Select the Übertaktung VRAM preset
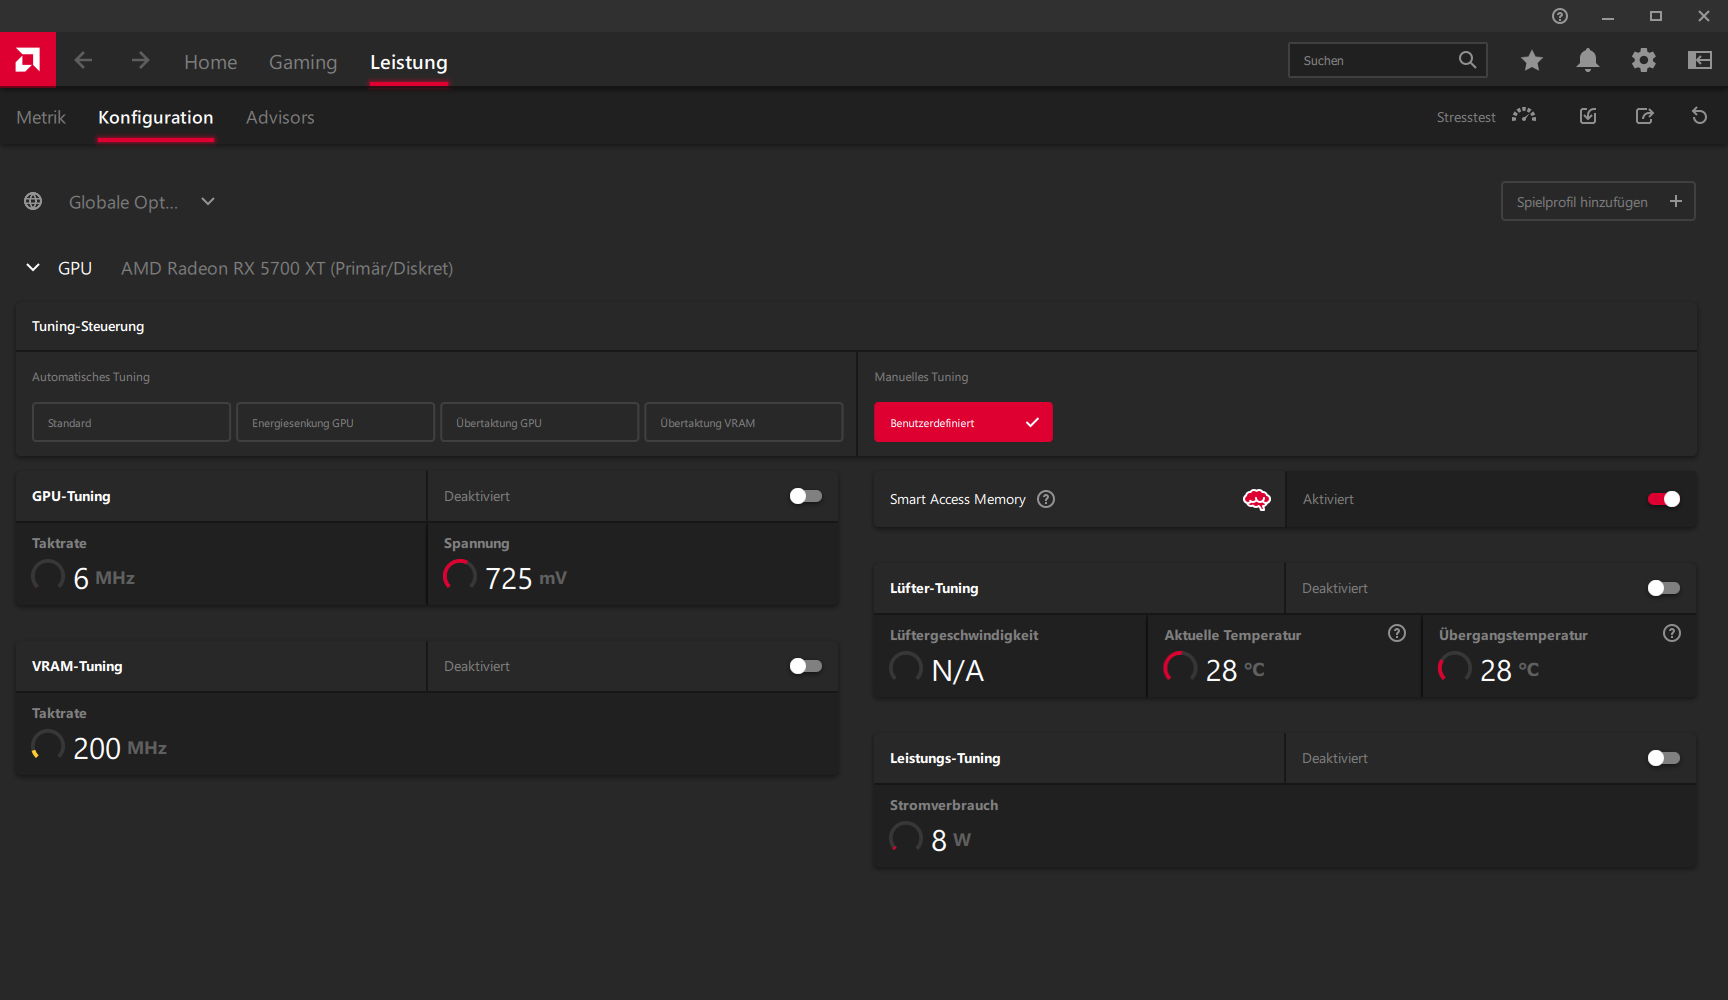1728x1000 pixels. point(743,422)
